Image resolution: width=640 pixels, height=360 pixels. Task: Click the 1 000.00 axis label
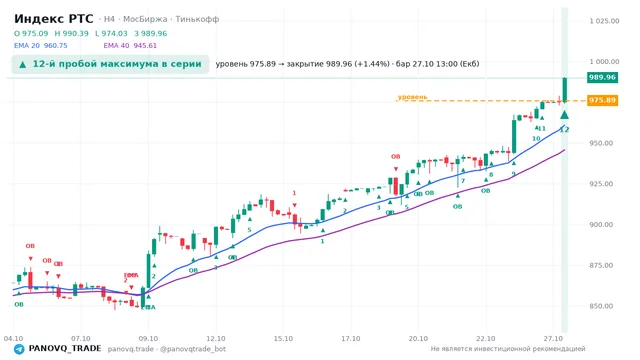click(604, 62)
